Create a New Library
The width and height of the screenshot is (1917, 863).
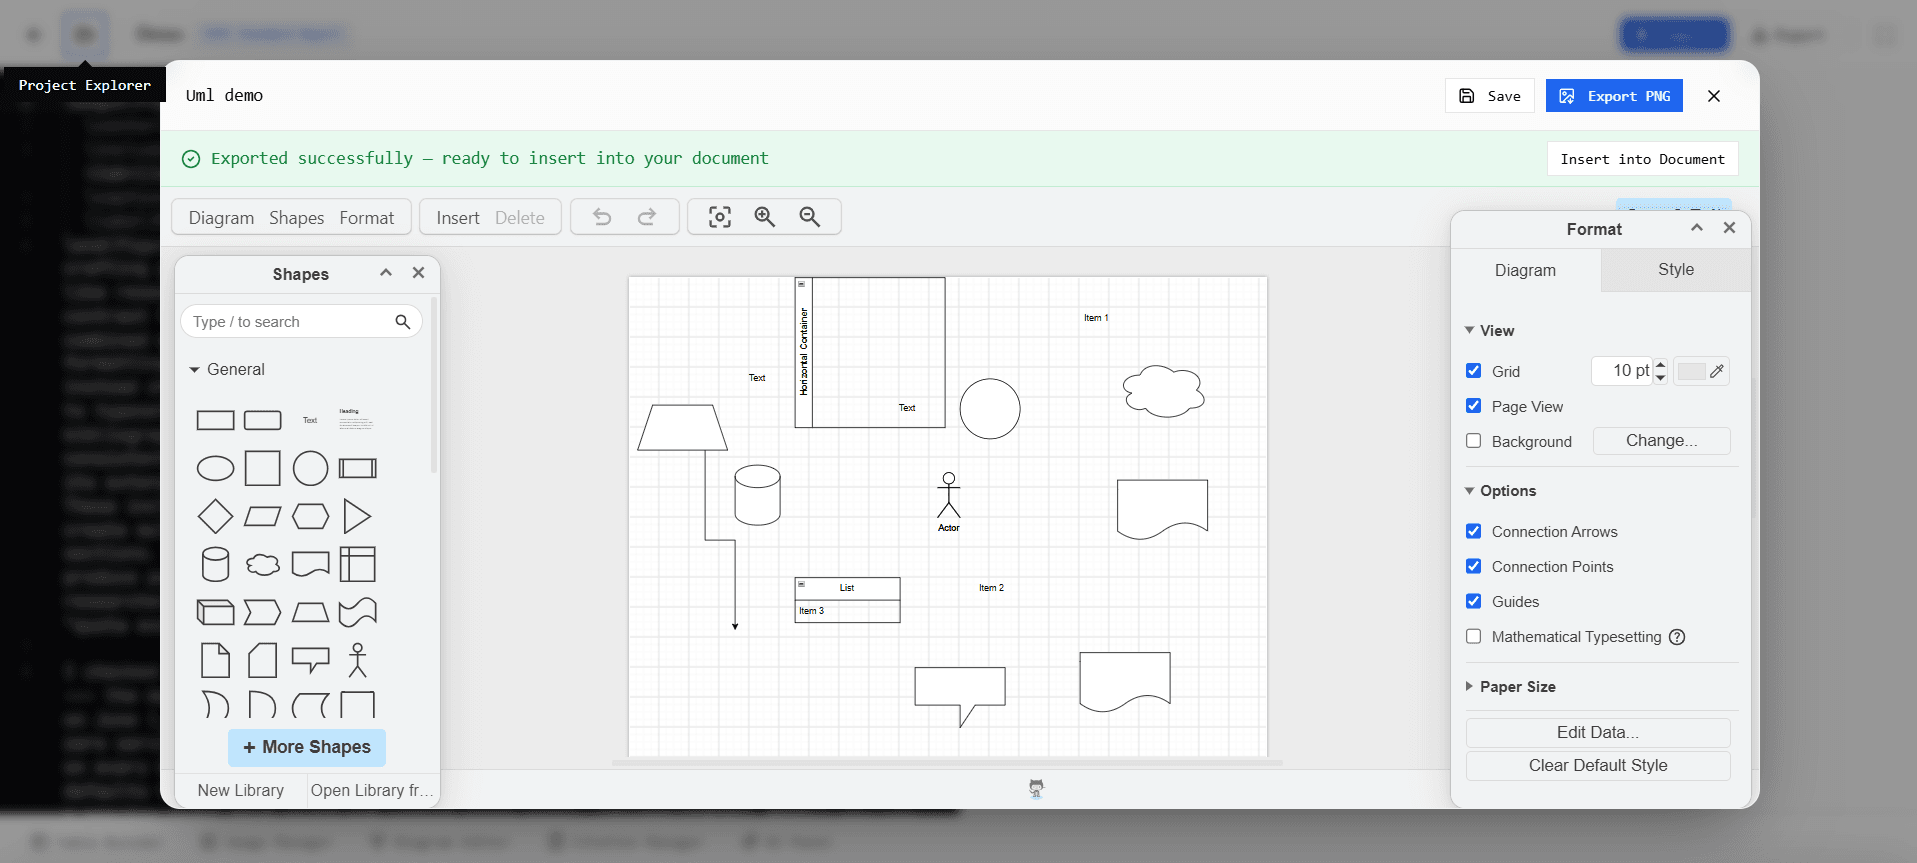click(241, 790)
